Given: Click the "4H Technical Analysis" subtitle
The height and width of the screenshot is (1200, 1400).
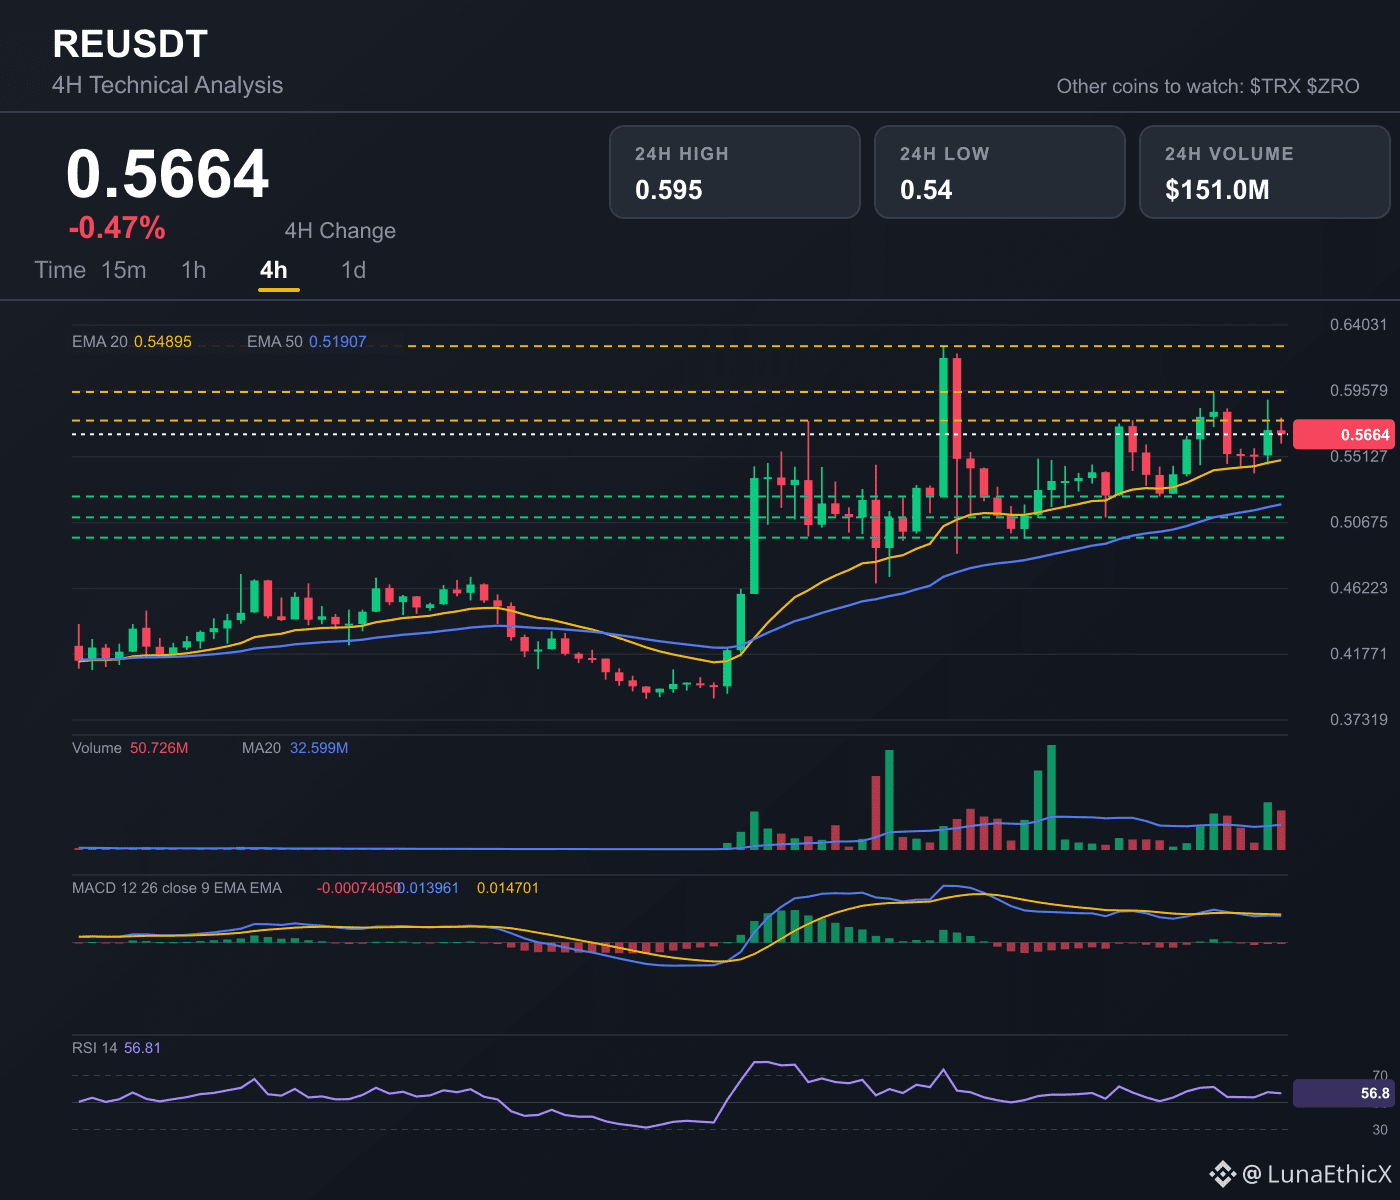Looking at the screenshot, I should pyautogui.click(x=168, y=85).
